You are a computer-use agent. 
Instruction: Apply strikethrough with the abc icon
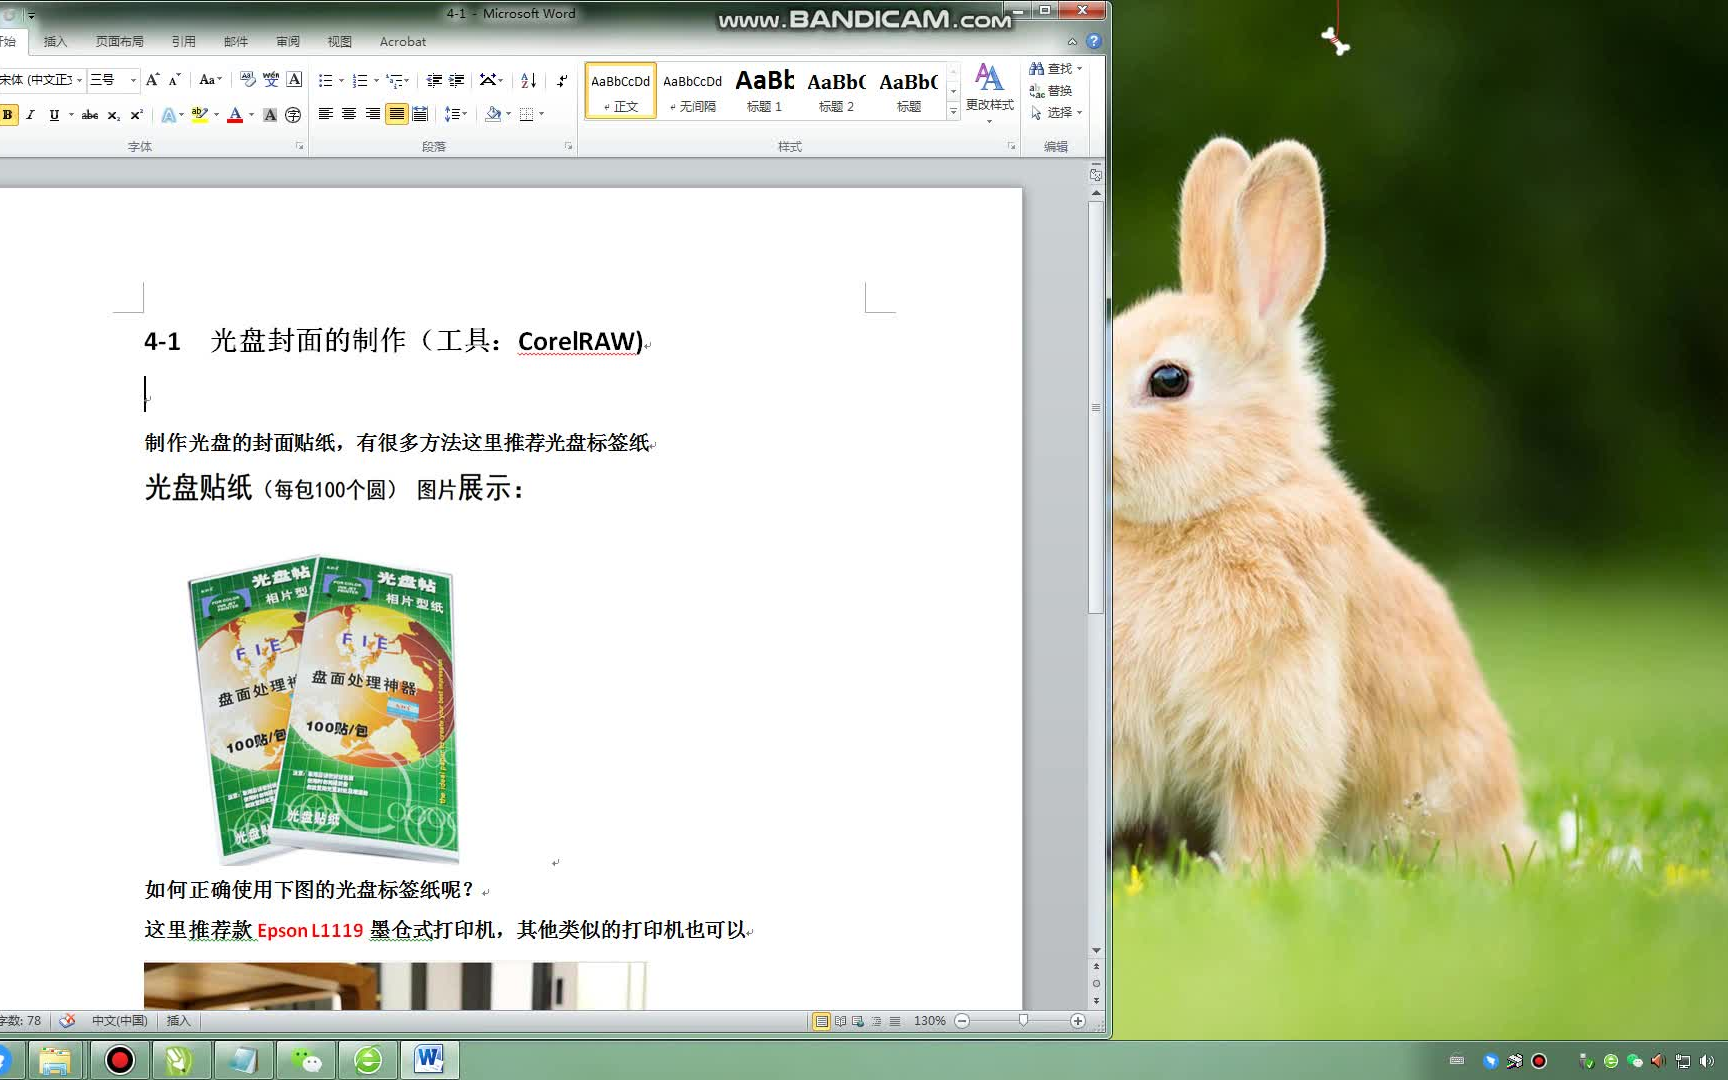pyautogui.click(x=90, y=115)
